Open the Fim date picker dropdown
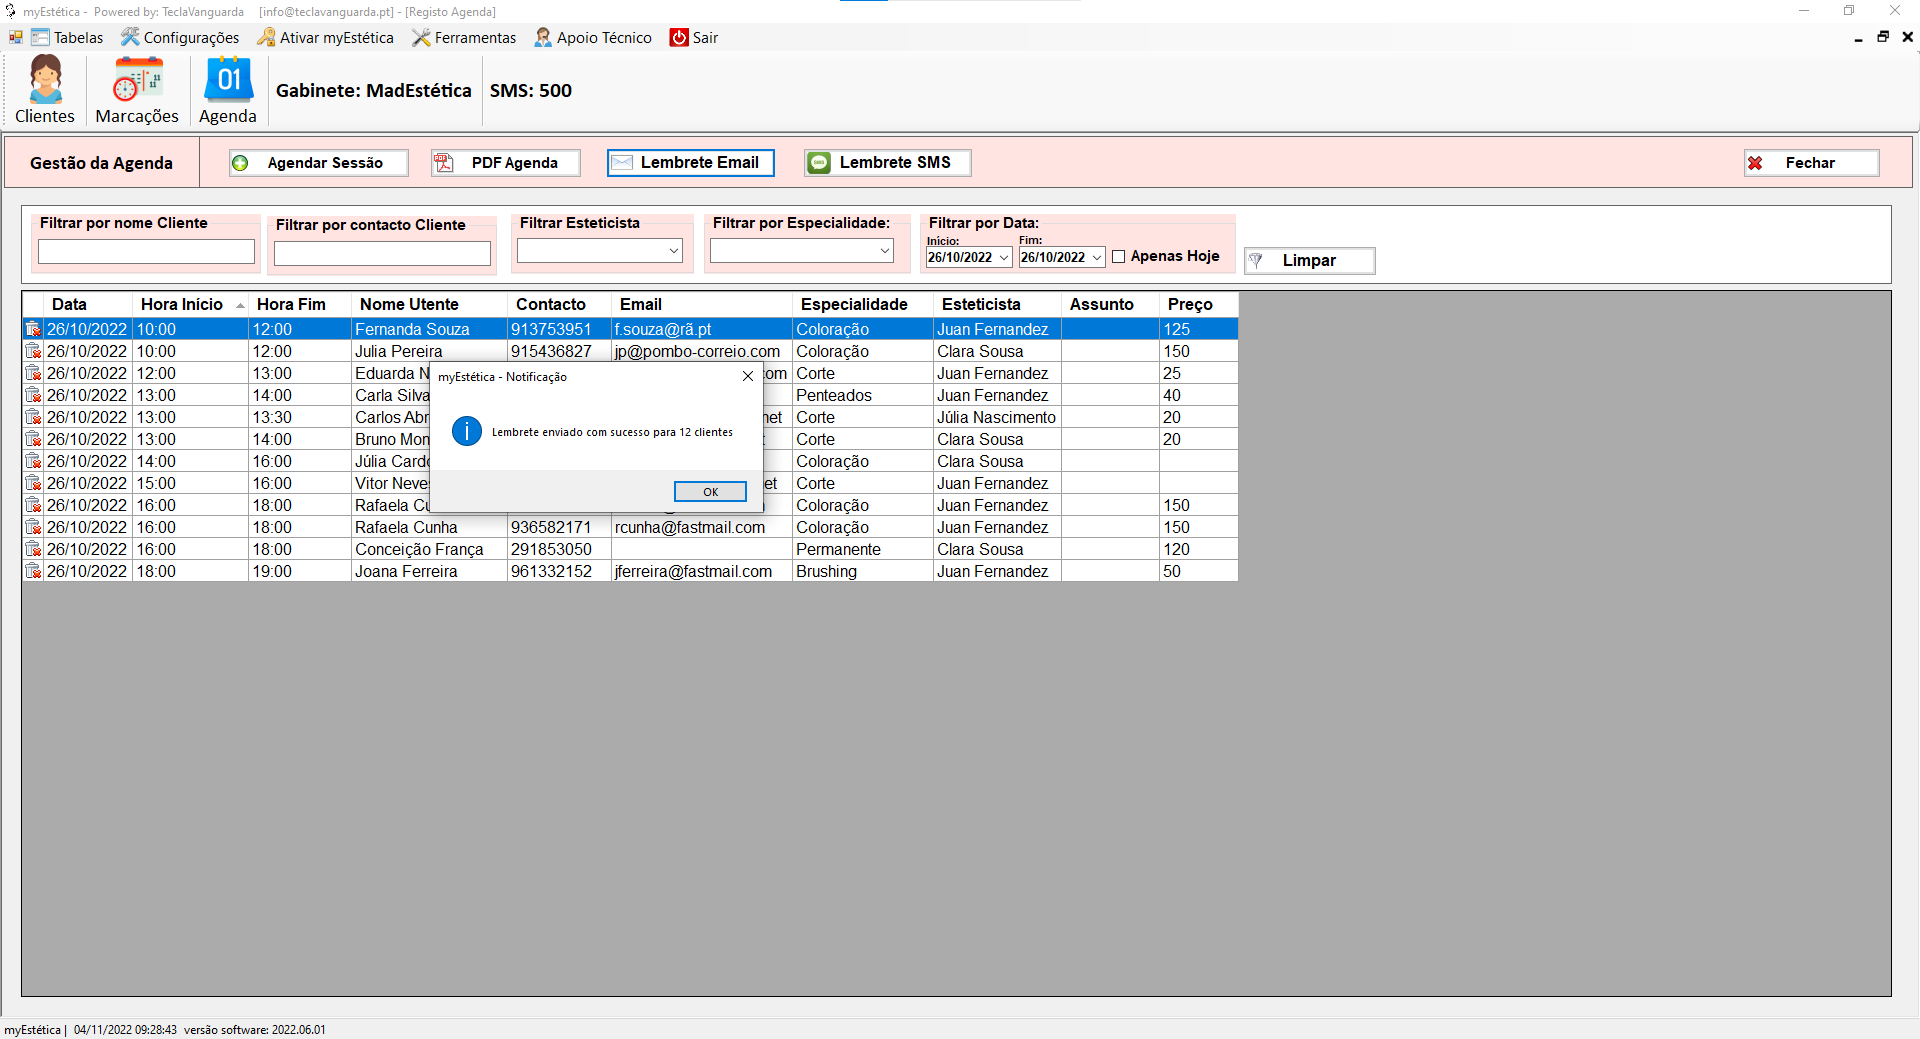 click(1096, 258)
